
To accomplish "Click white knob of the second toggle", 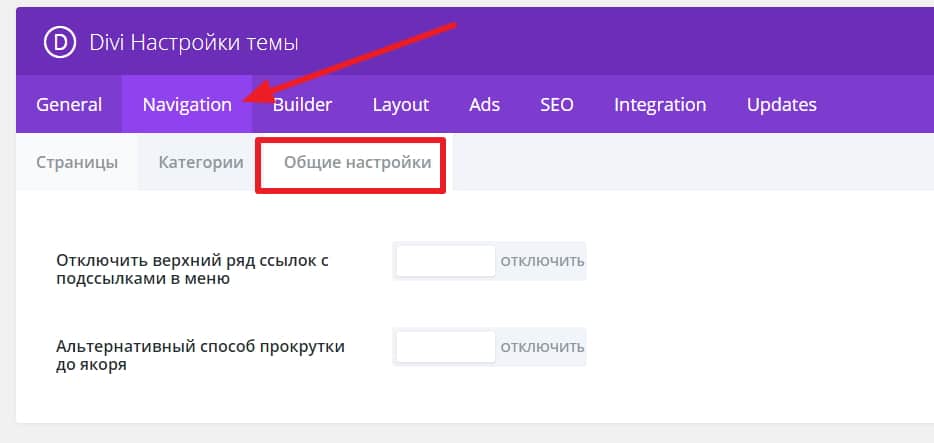I will (x=446, y=347).
